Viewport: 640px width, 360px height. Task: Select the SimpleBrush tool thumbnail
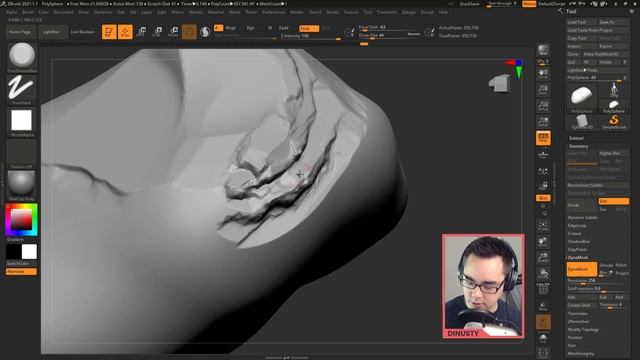pos(613,122)
